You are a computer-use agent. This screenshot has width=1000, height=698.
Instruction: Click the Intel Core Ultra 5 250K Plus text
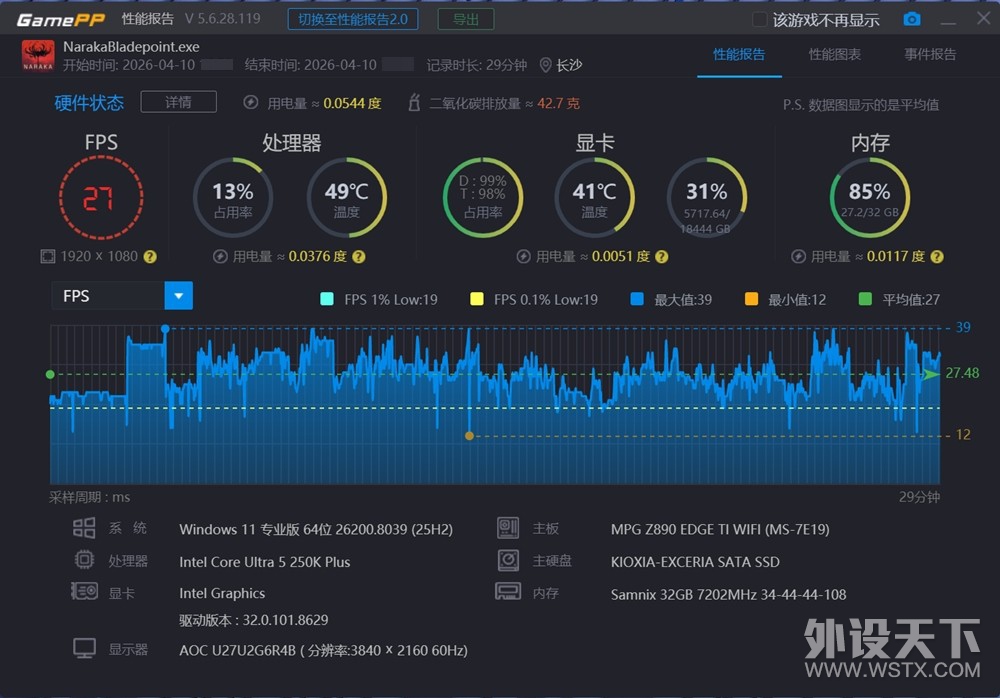click(x=265, y=562)
